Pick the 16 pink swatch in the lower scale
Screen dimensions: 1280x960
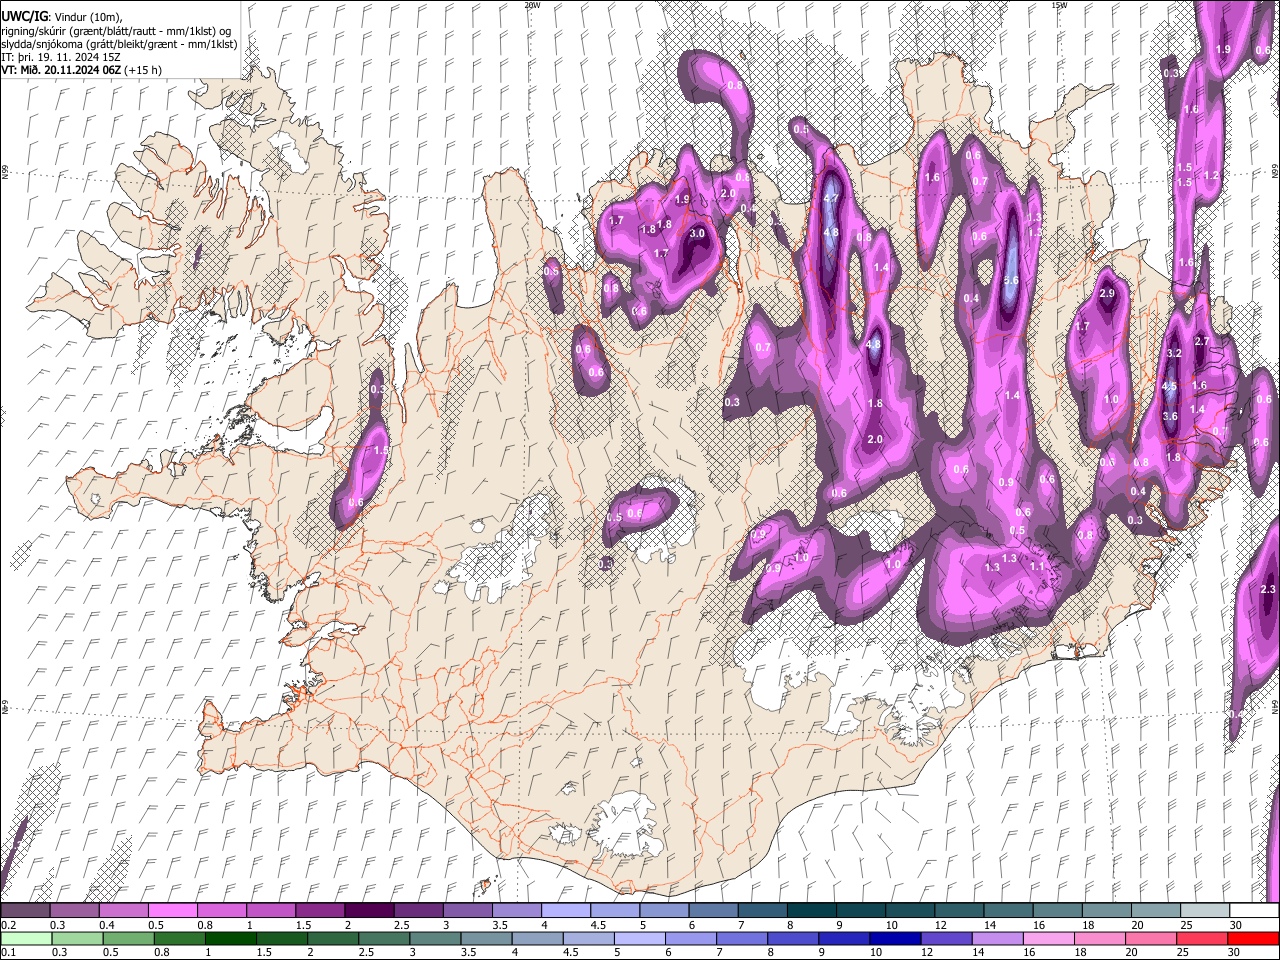(x=1049, y=938)
